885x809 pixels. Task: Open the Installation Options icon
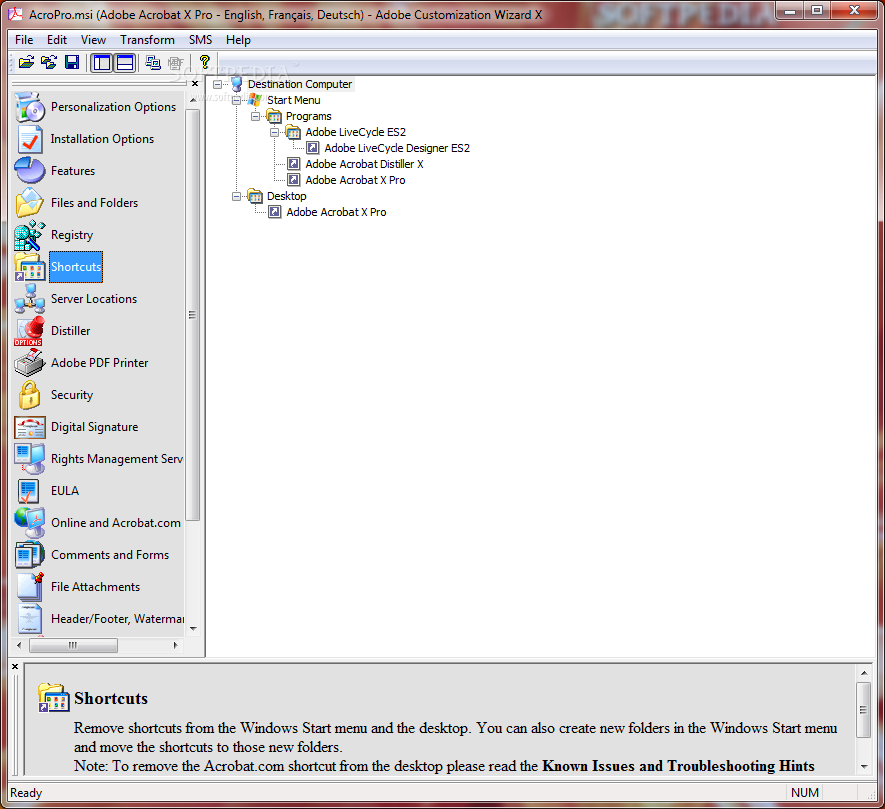pos(30,139)
